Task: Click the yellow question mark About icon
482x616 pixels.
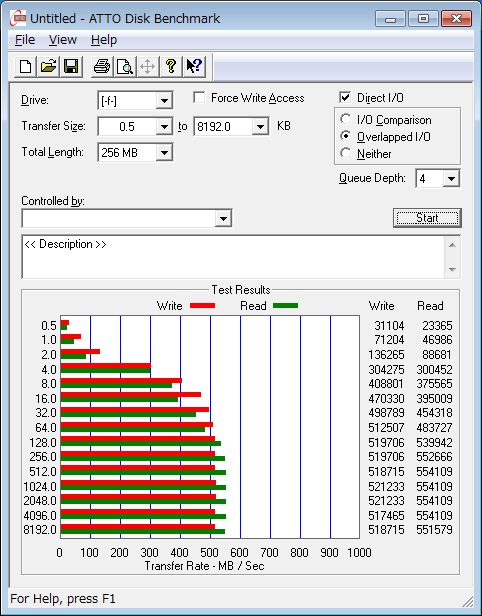Action: 171,66
